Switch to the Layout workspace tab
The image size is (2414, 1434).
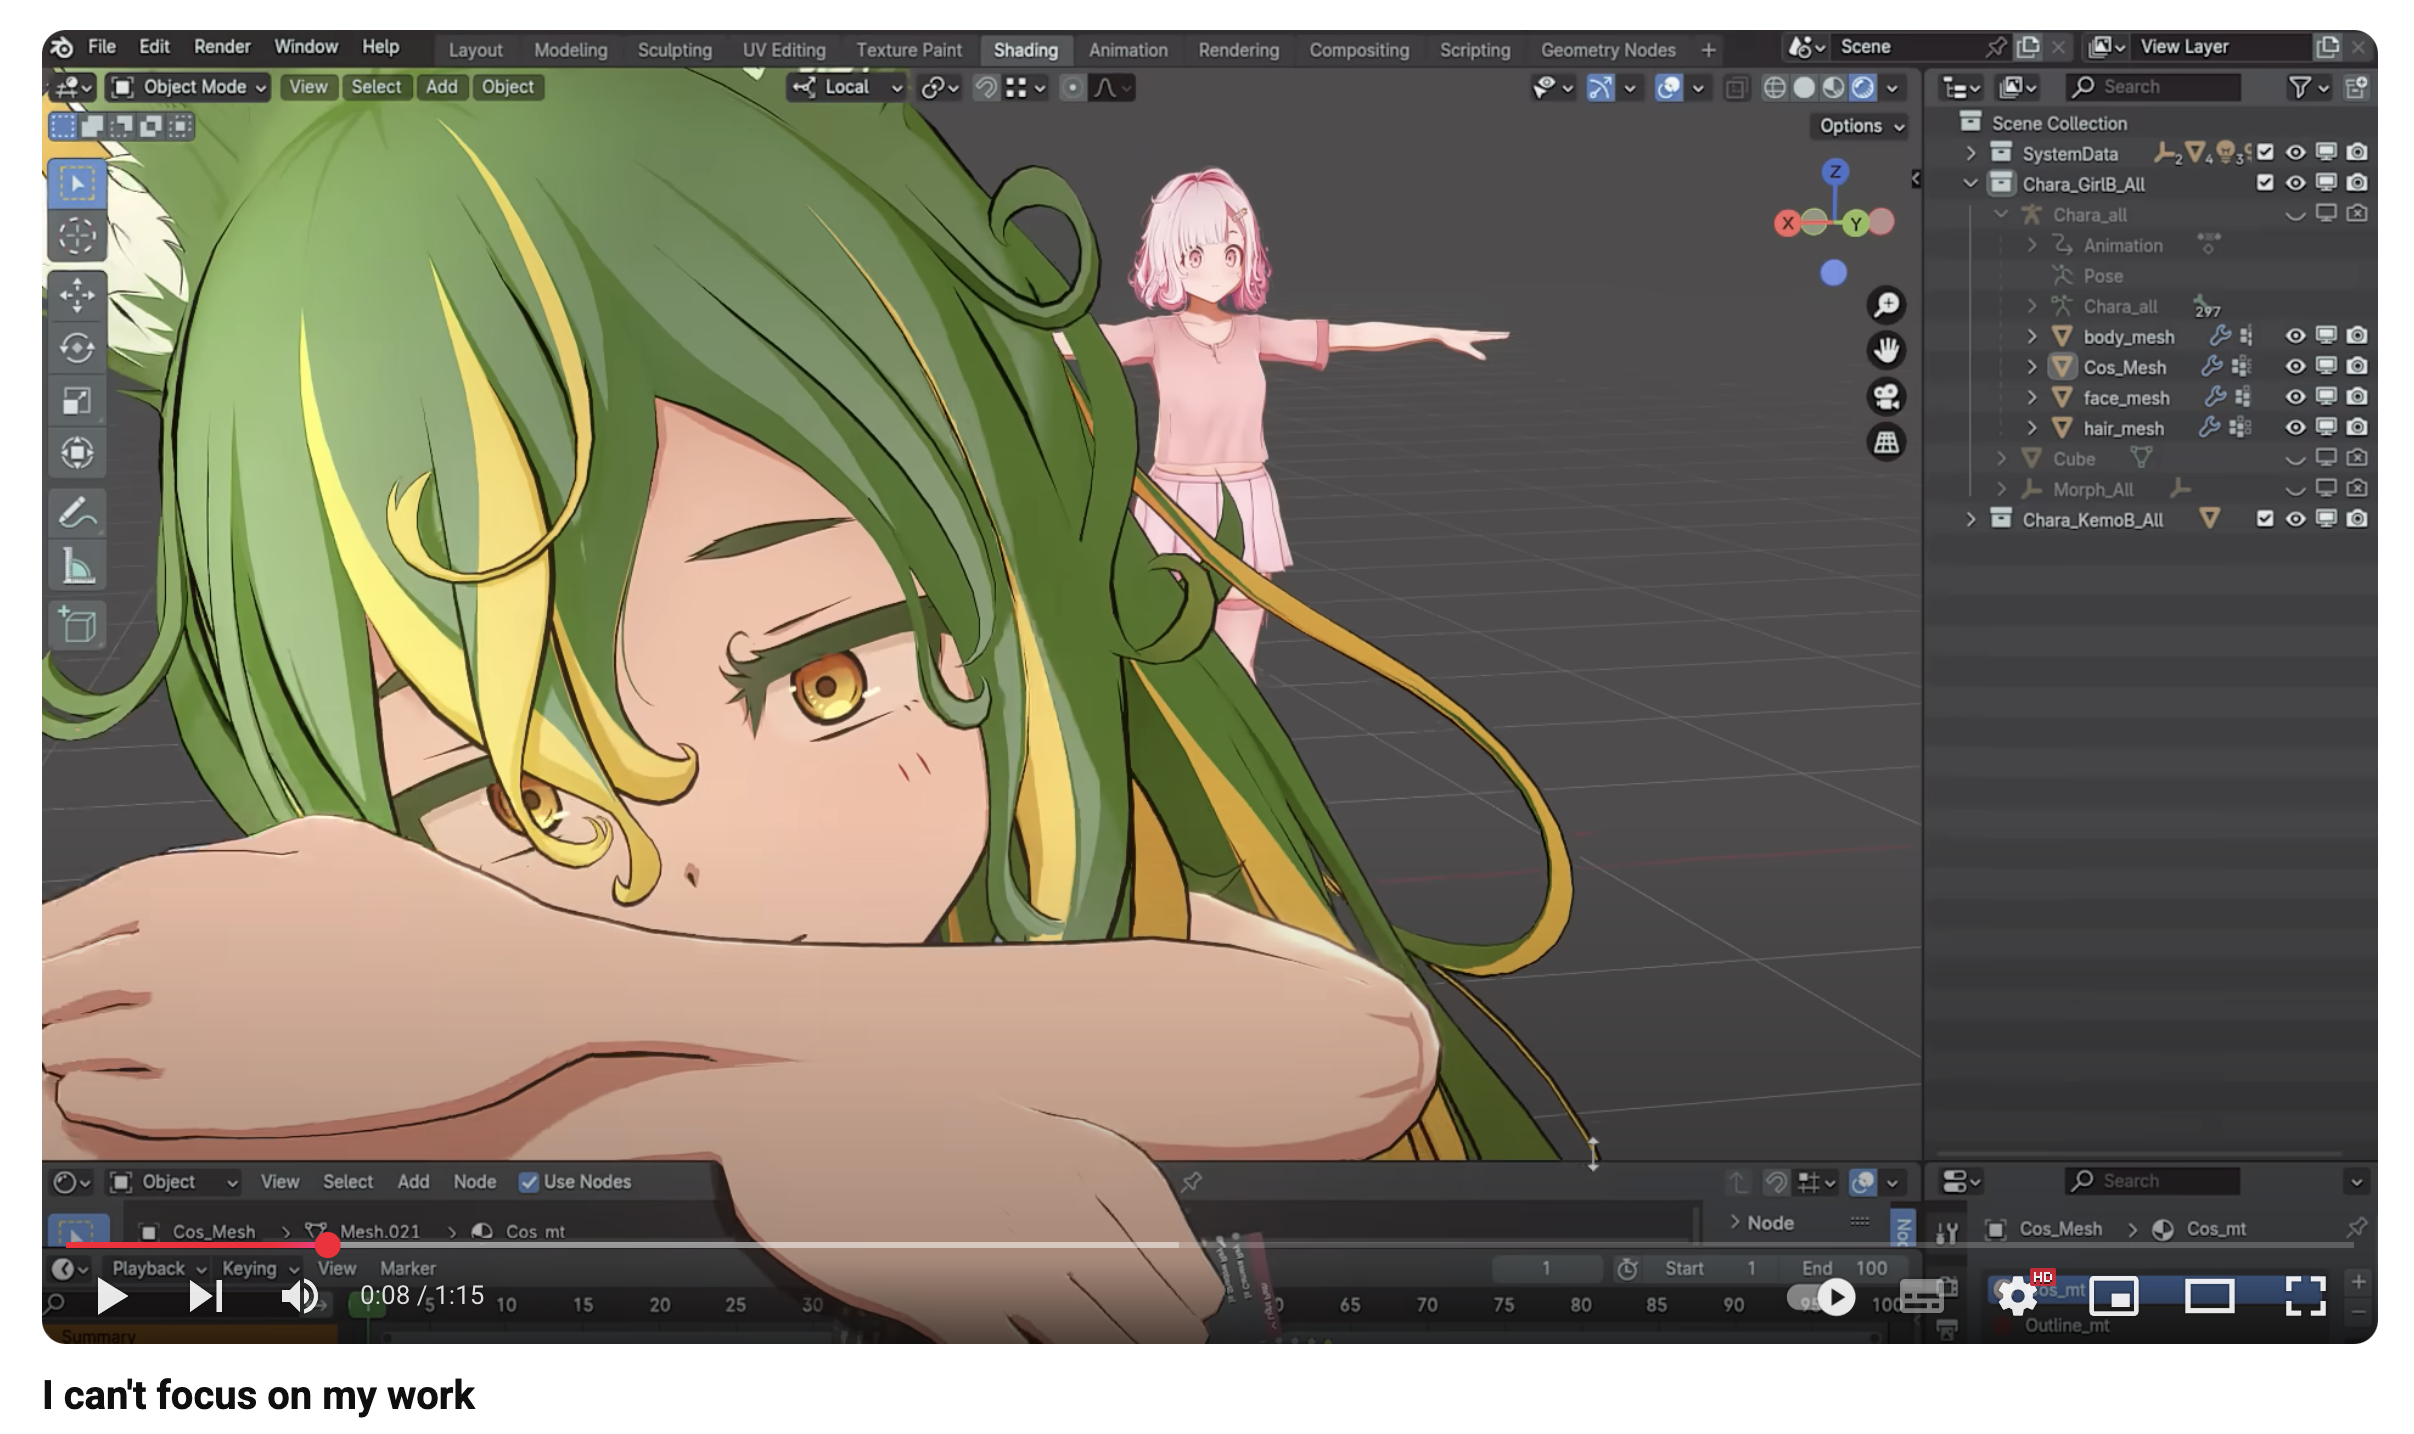[475, 50]
